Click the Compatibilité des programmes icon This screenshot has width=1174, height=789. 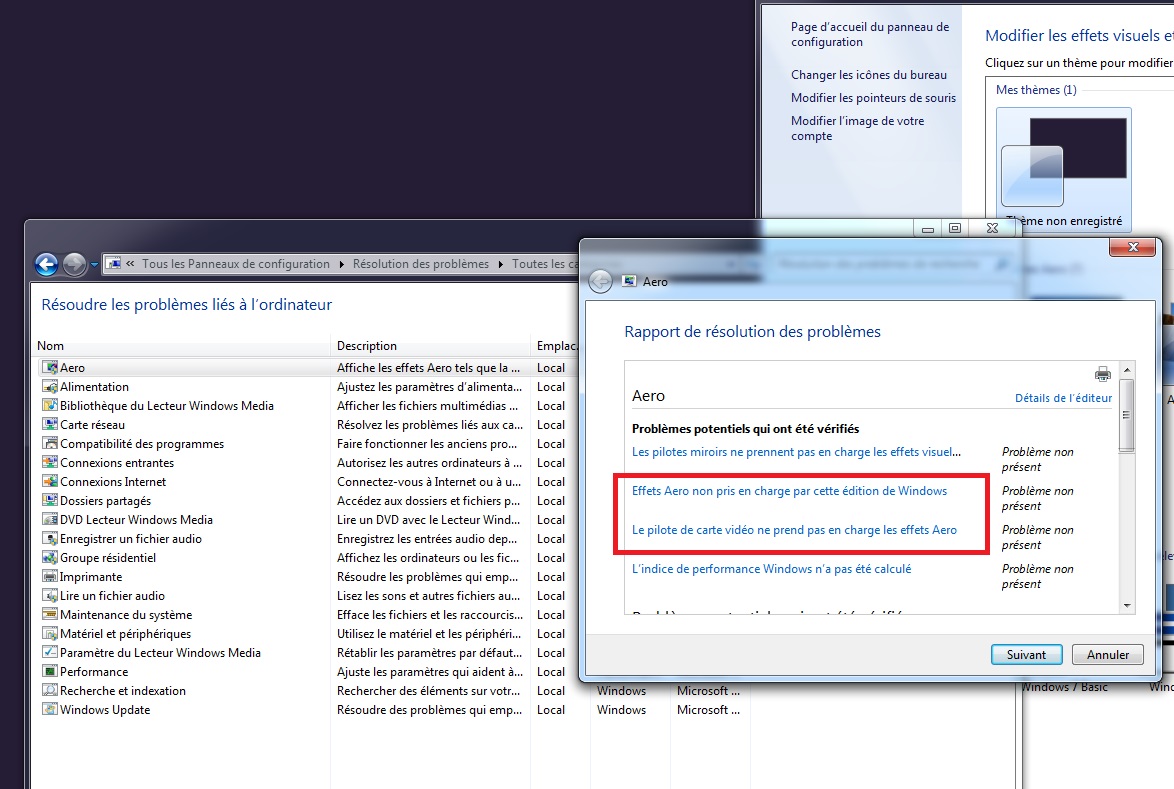coord(50,443)
